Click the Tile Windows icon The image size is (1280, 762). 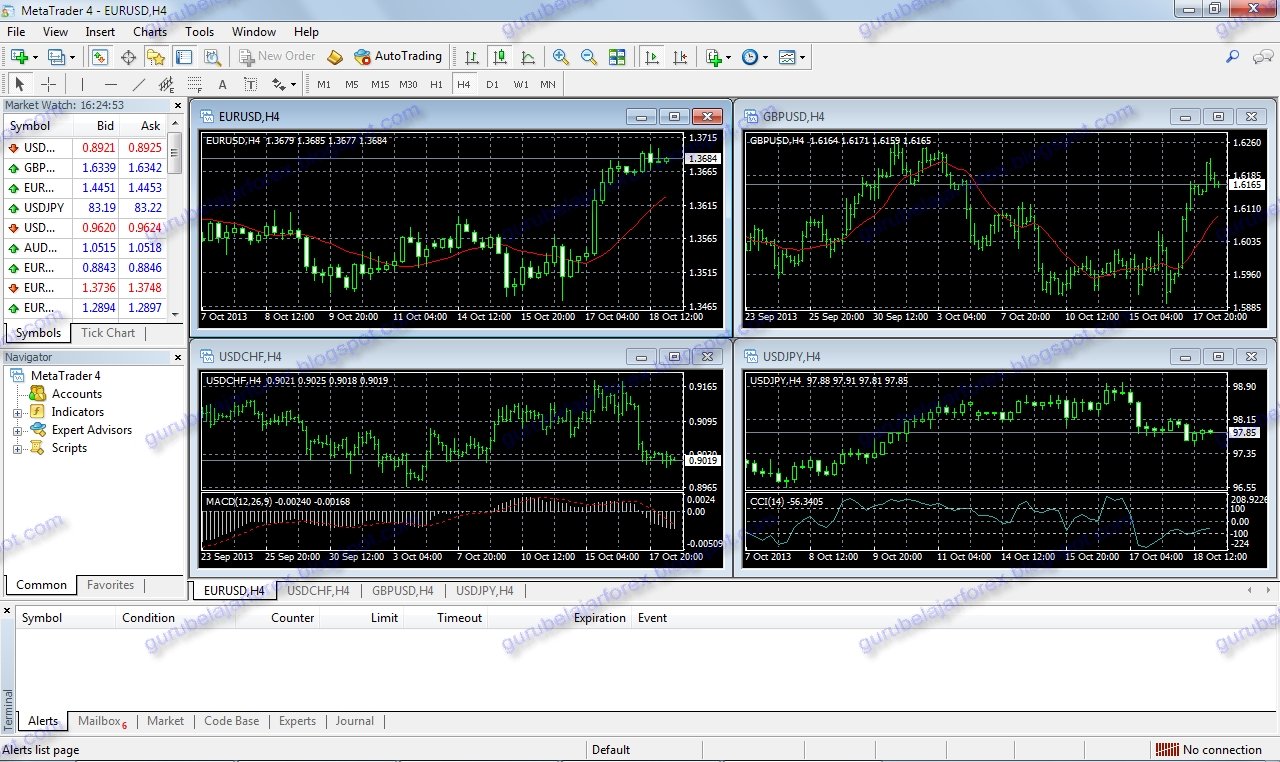coord(616,57)
